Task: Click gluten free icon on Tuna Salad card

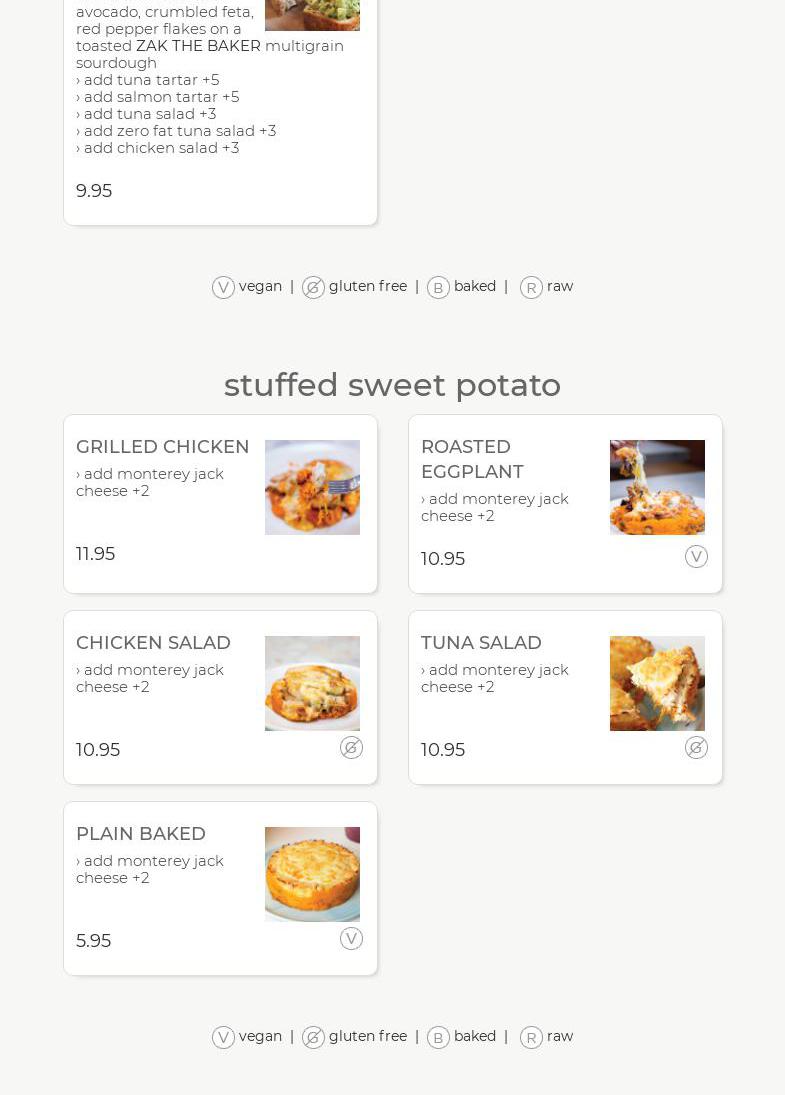Action: pyautogui.click(x=696, y=748)
